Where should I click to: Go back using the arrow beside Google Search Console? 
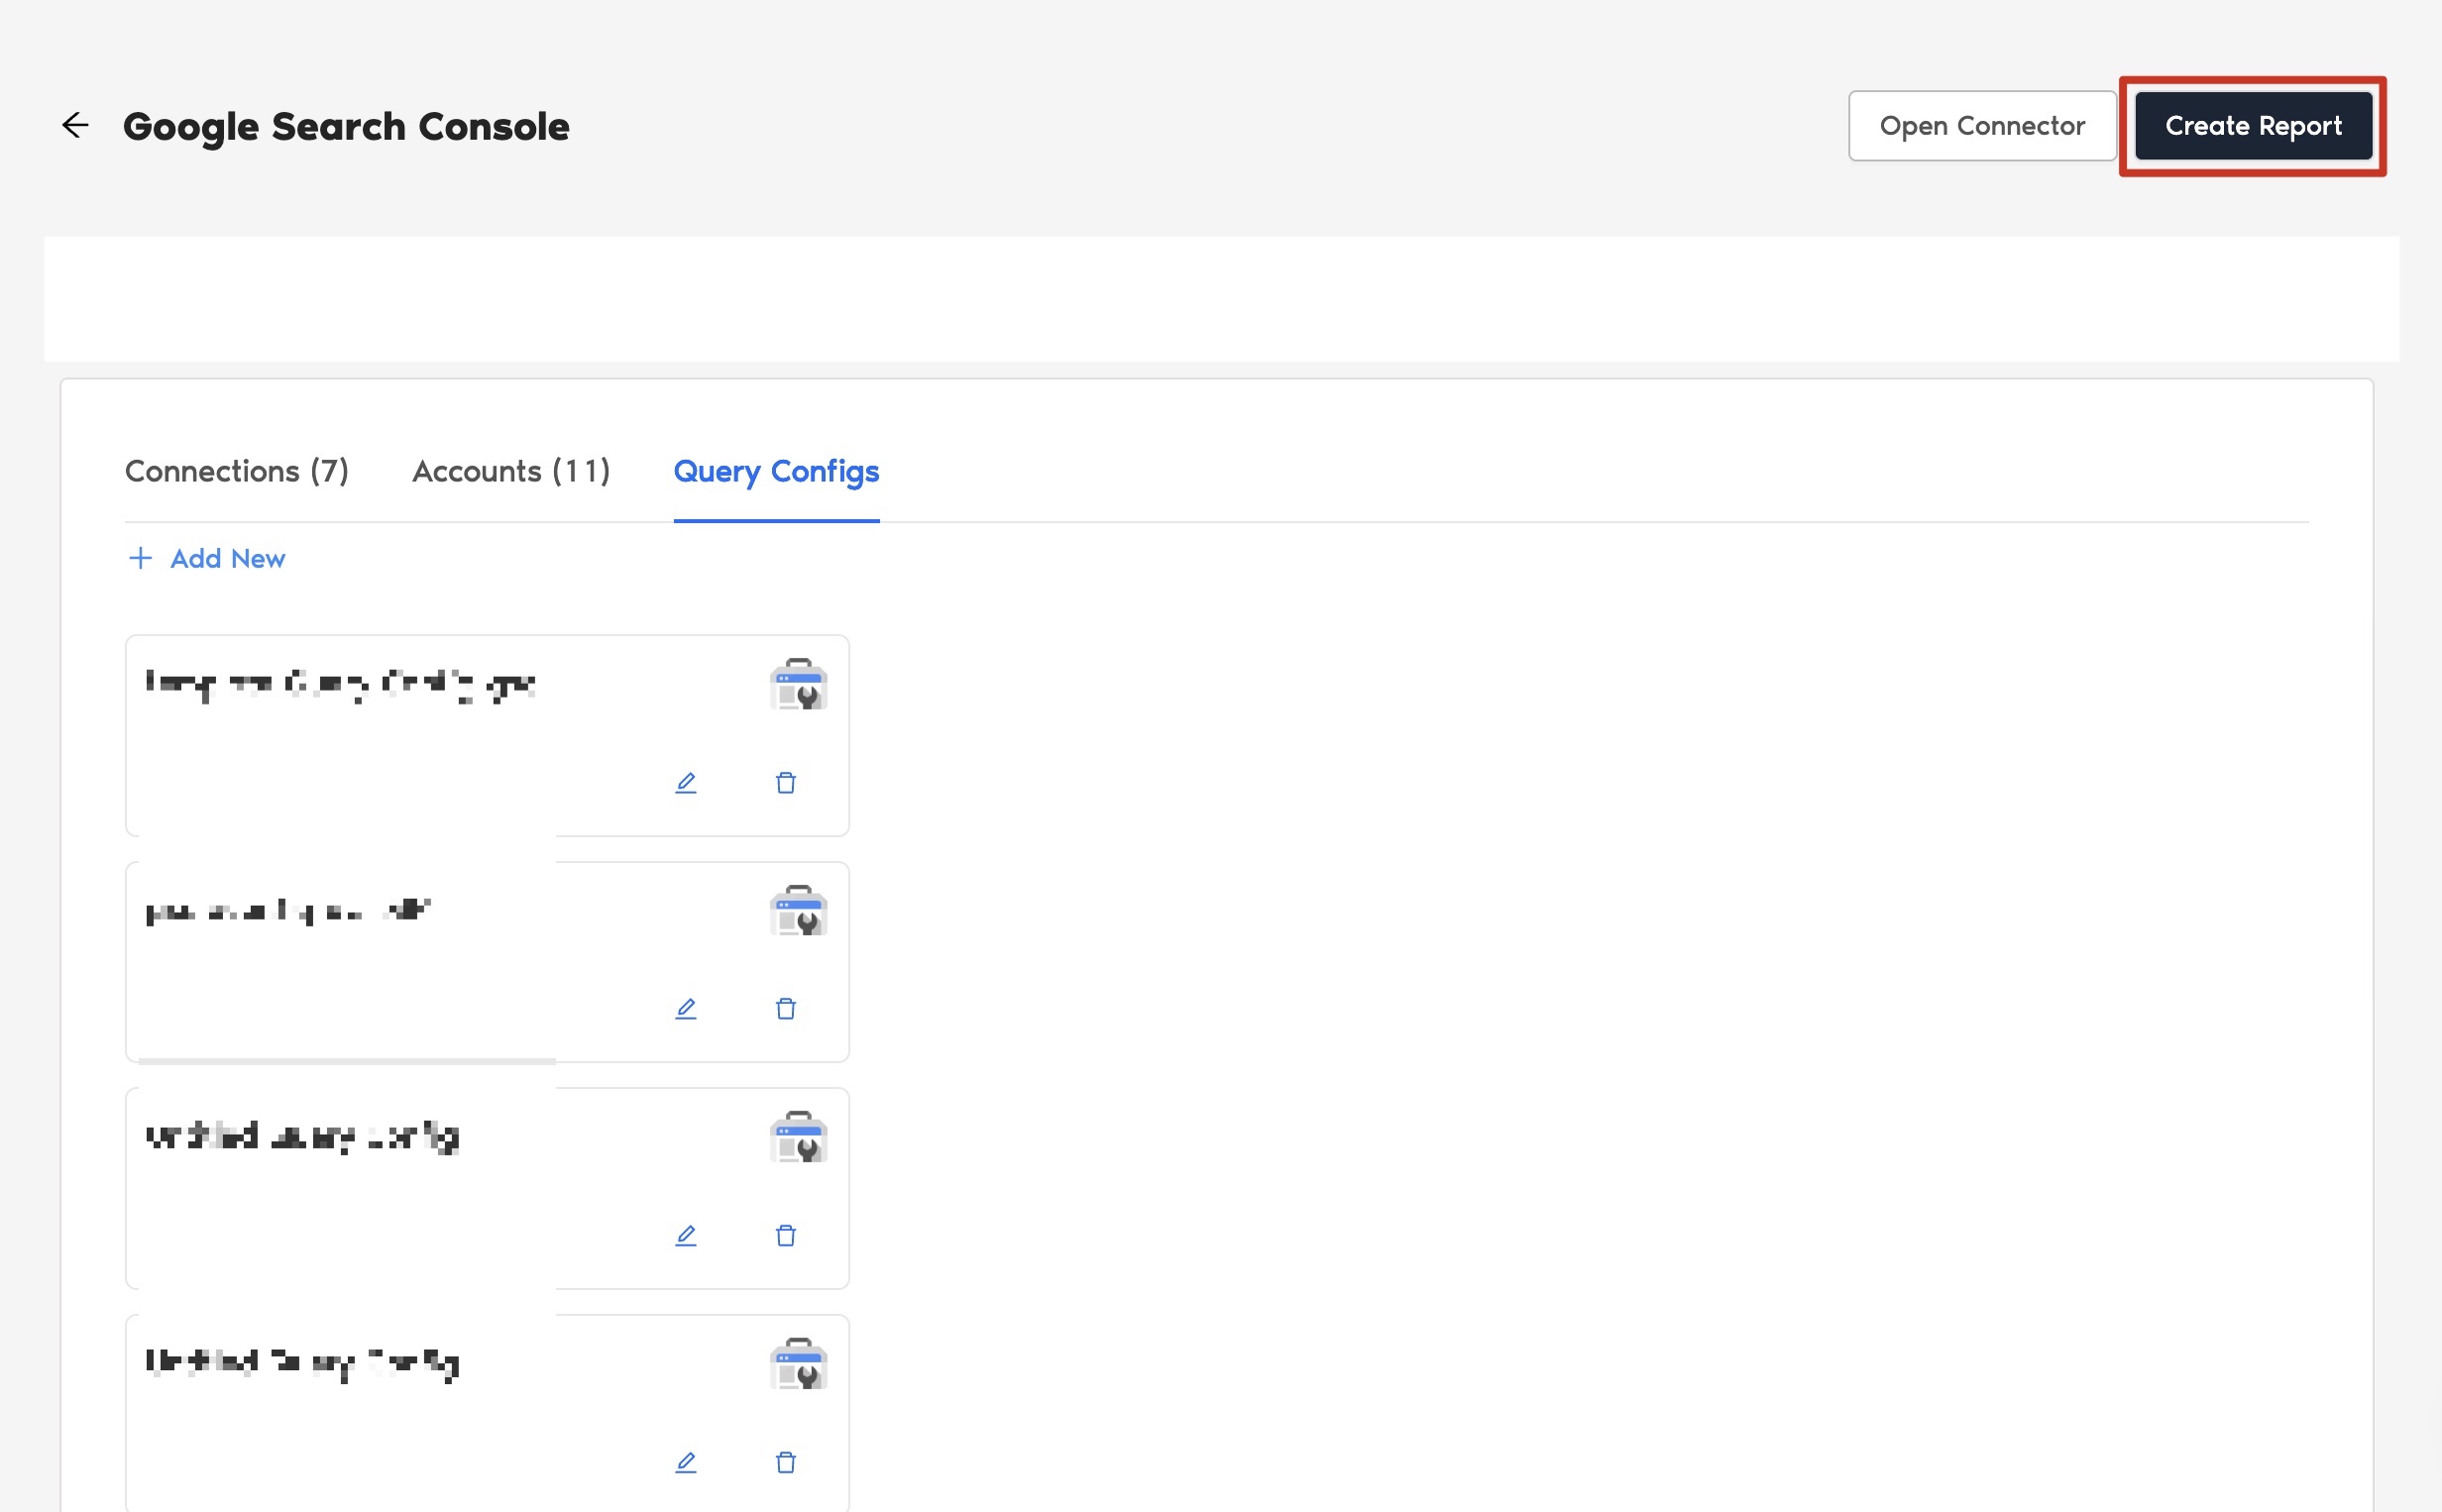click(x=75, y=125)
